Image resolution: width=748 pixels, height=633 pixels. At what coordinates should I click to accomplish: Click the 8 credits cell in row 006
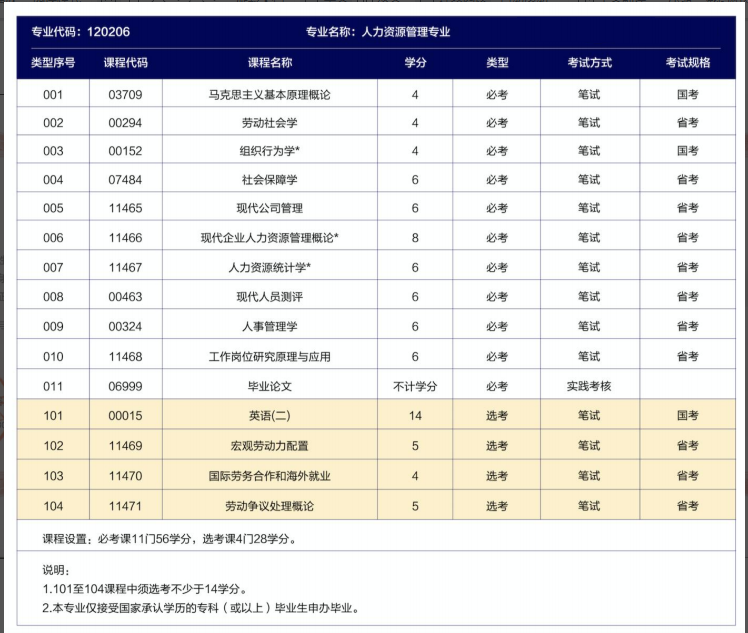click(415, 238)
